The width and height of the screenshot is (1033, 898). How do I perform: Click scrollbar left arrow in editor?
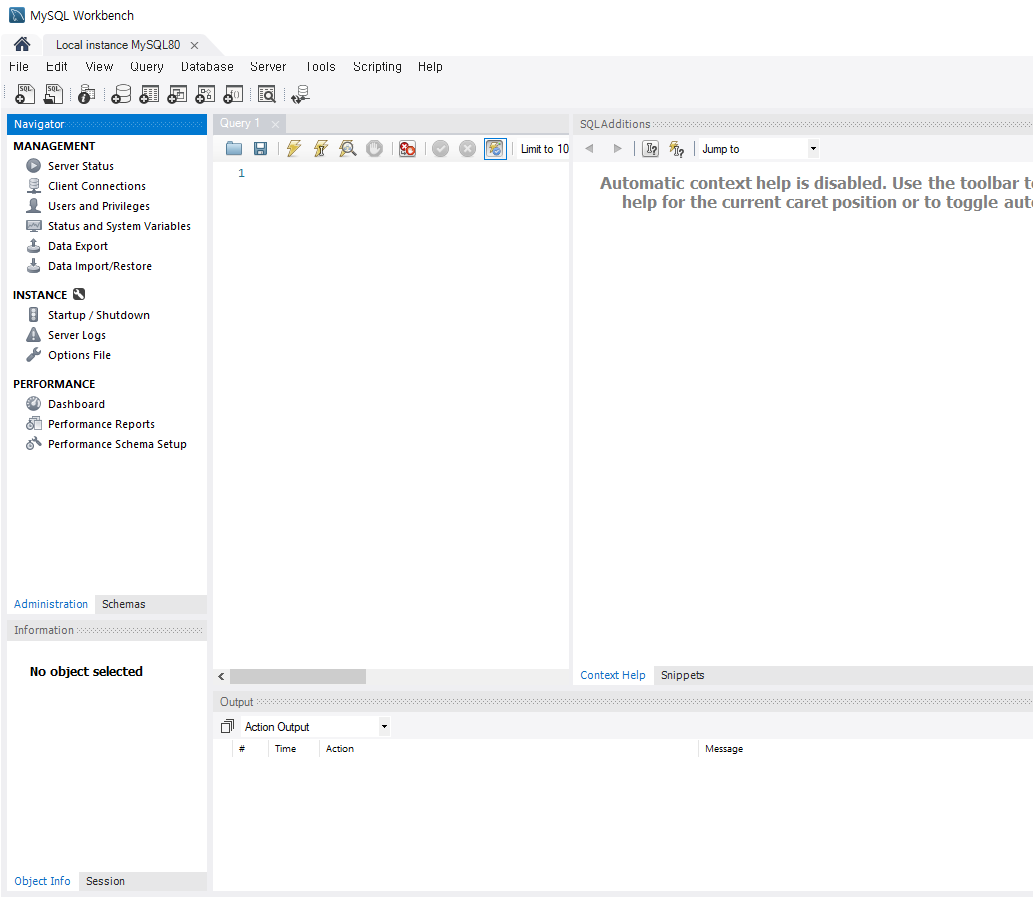(221, 677)
